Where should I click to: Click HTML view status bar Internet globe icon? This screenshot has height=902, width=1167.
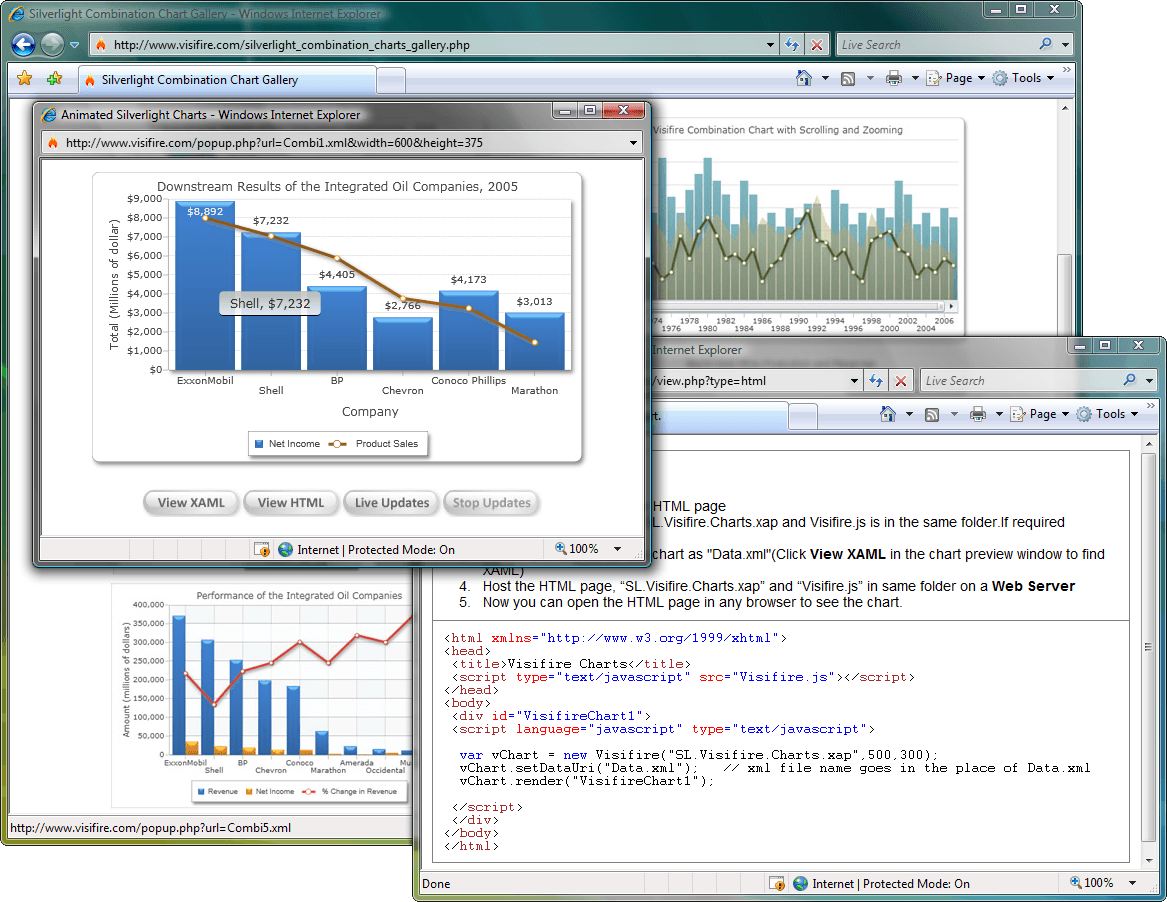coord(800,883)
